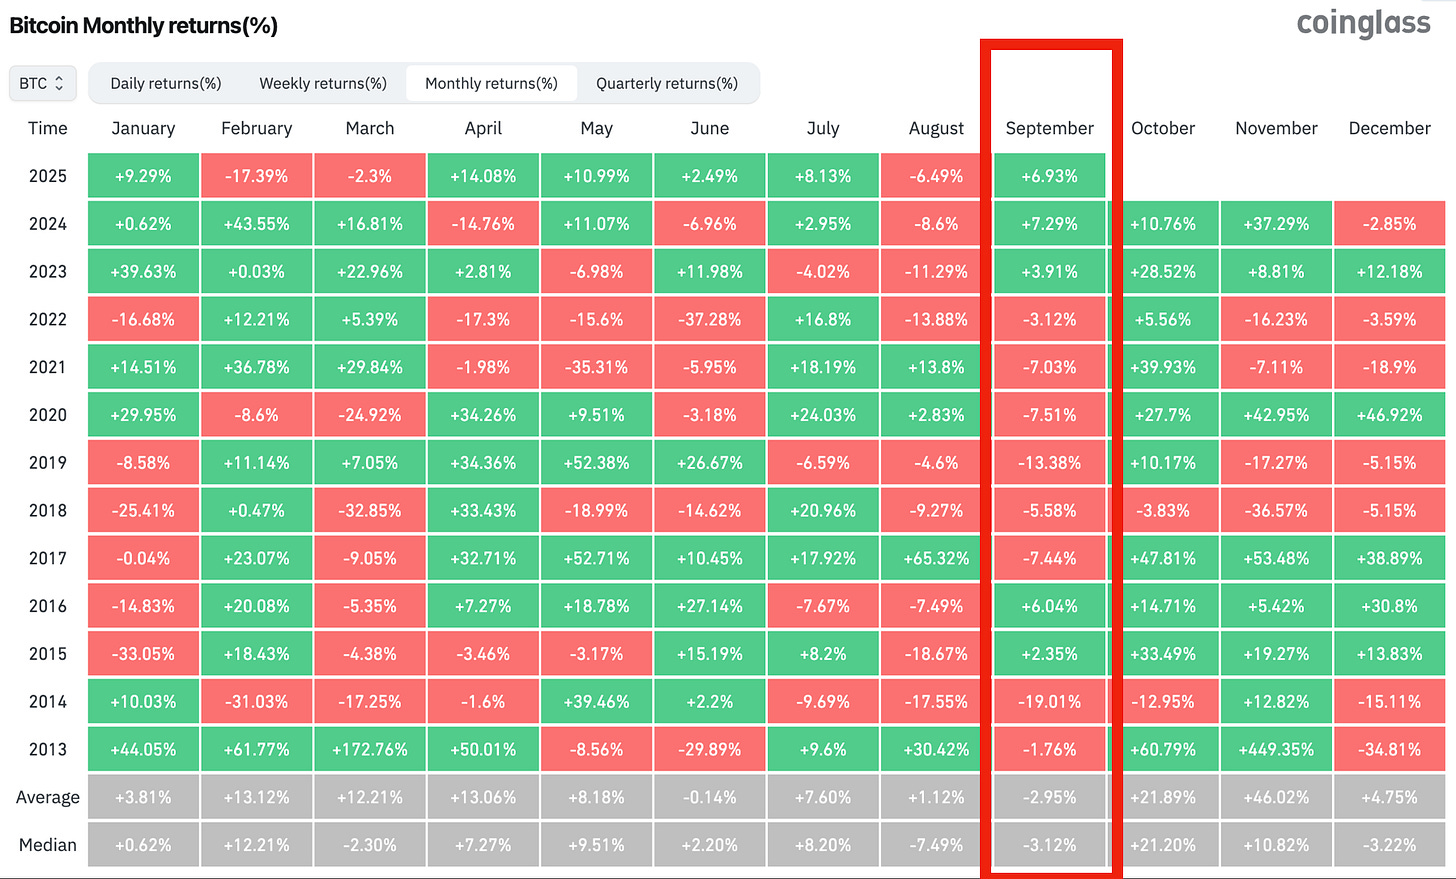This screenshot has width=1456, height=879.
Task: Switch to Quarterly returns(%) tab
Action: point(667,83)
